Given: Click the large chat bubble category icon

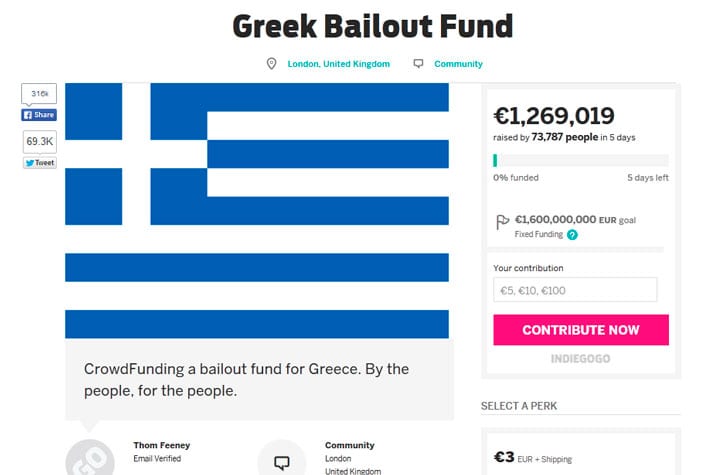Looking at the screenshot, I should coord(282,461).
